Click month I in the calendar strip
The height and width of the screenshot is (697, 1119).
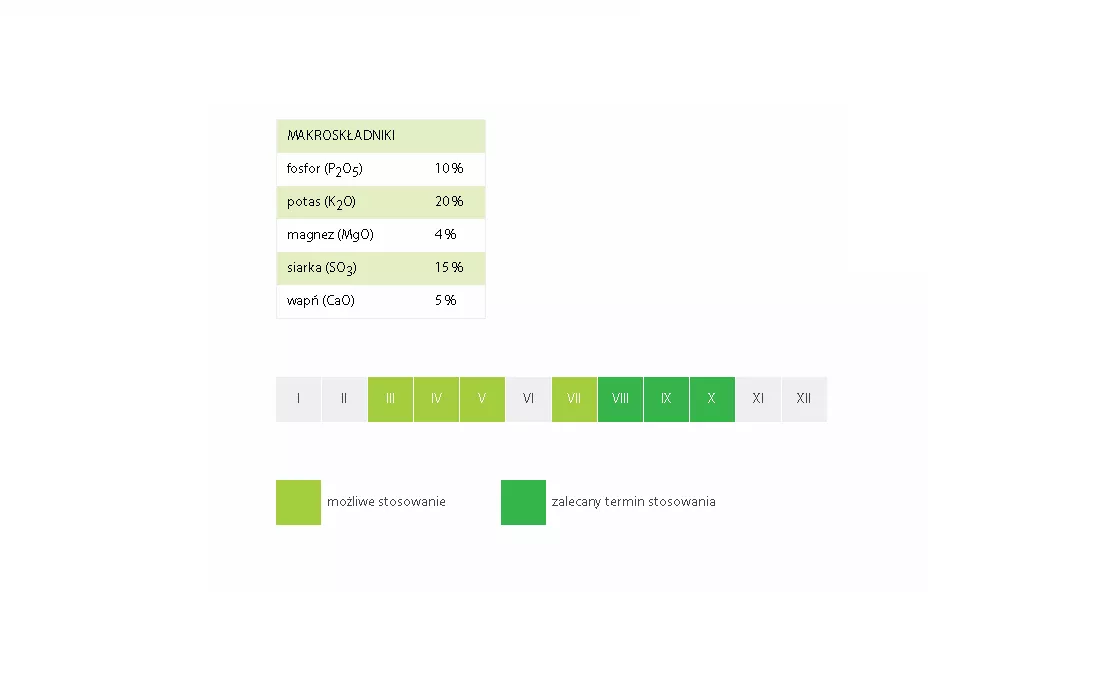coord(298,399)
